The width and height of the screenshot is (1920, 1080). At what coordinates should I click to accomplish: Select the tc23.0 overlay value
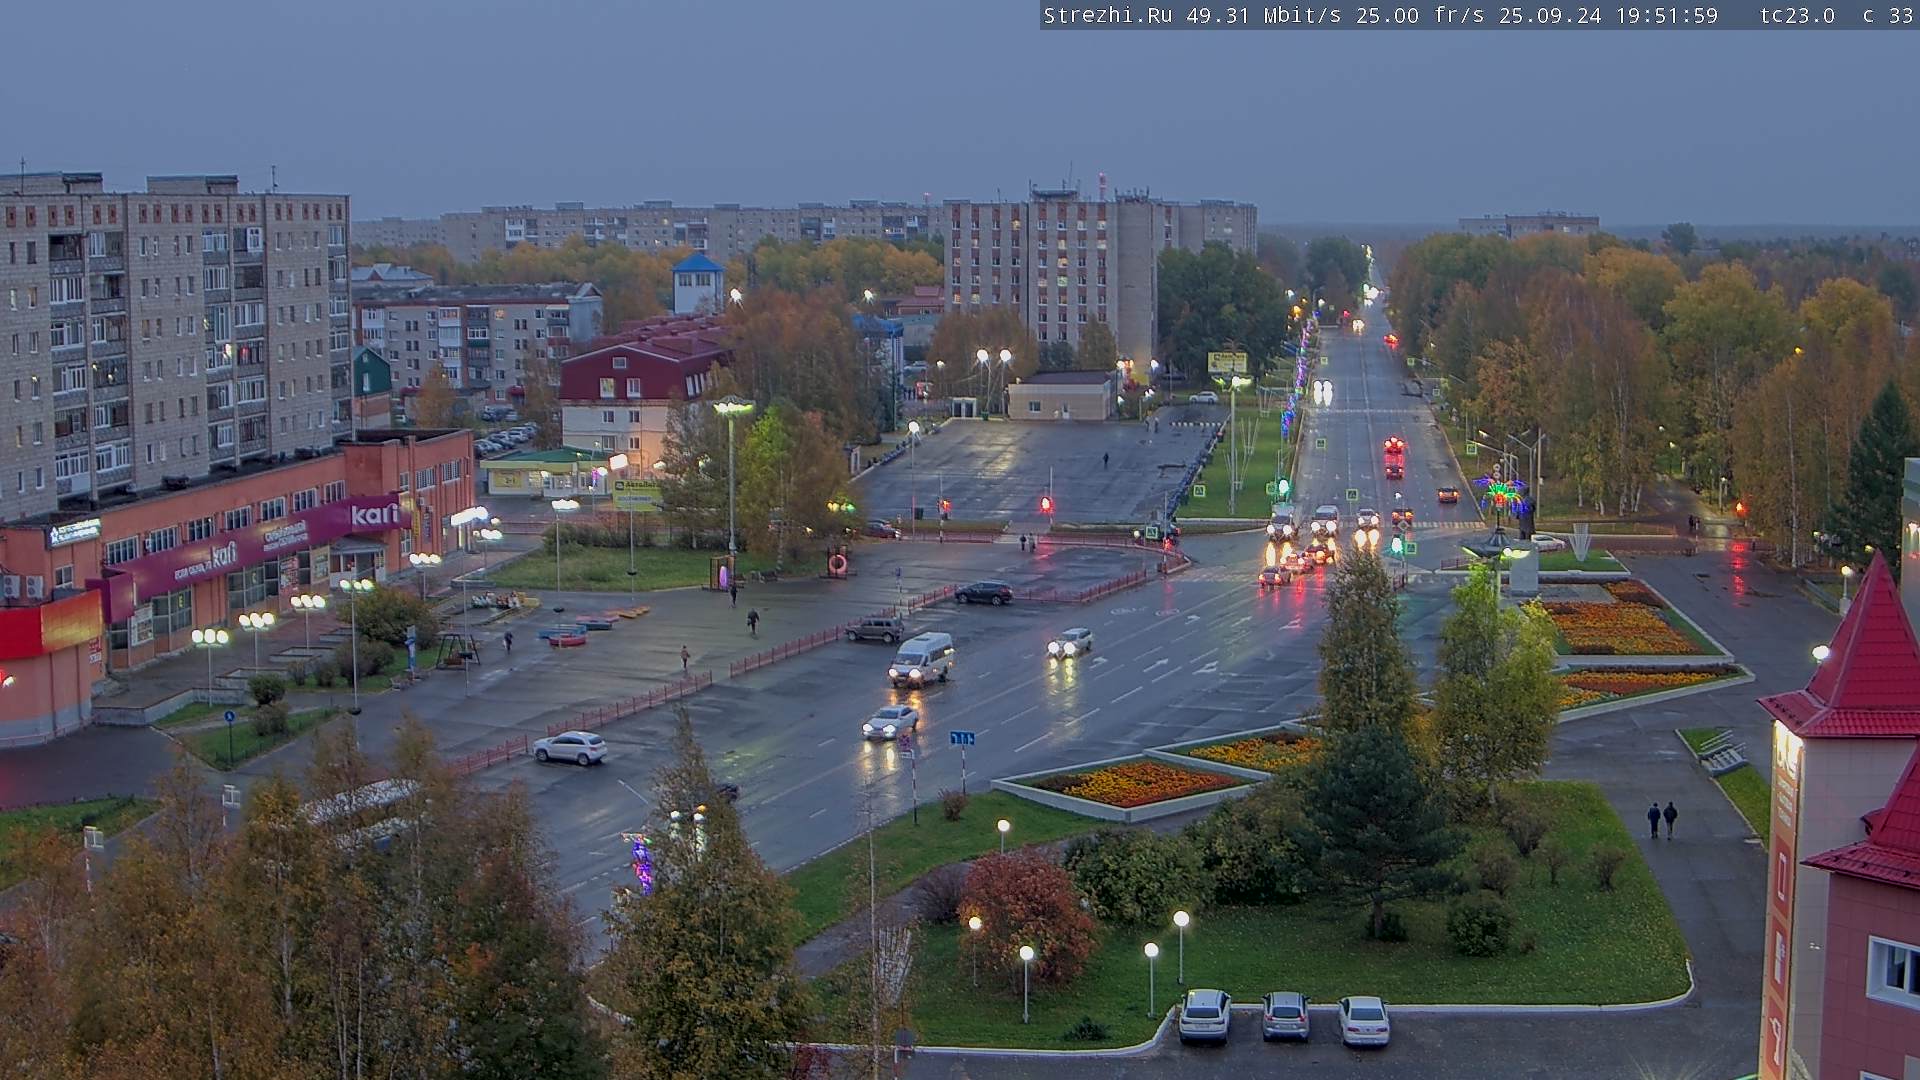point(1797,16)
